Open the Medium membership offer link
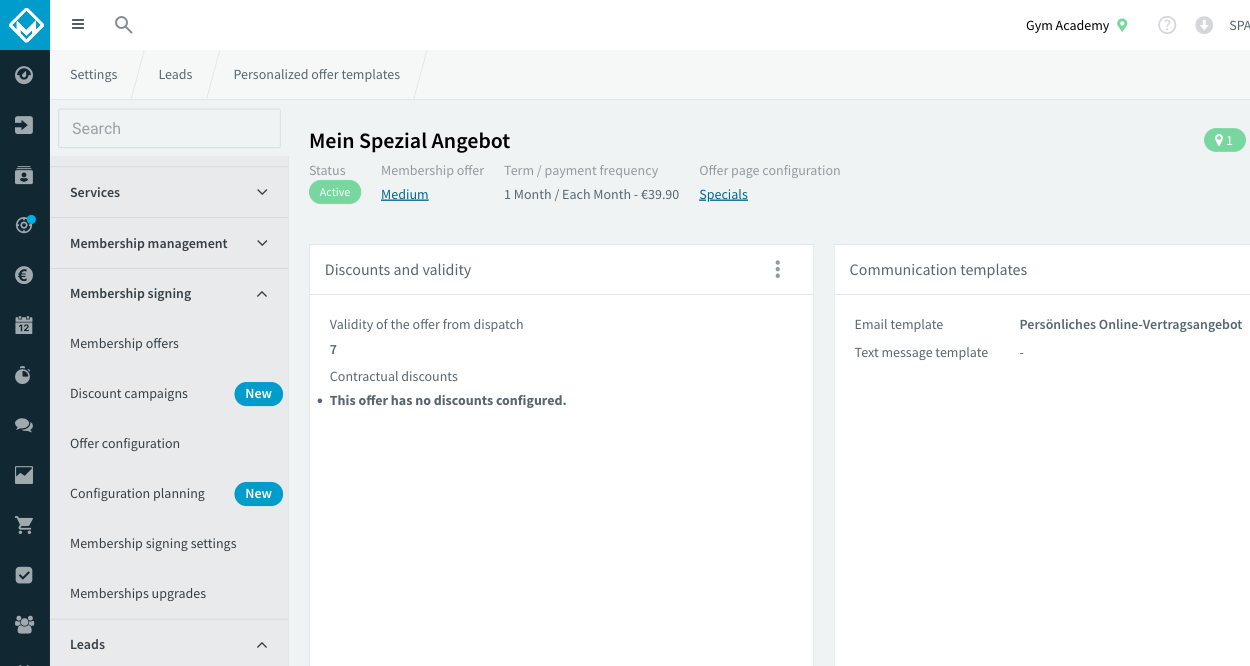The height and width of the screenshot is (666, 1250). (404, 195)
